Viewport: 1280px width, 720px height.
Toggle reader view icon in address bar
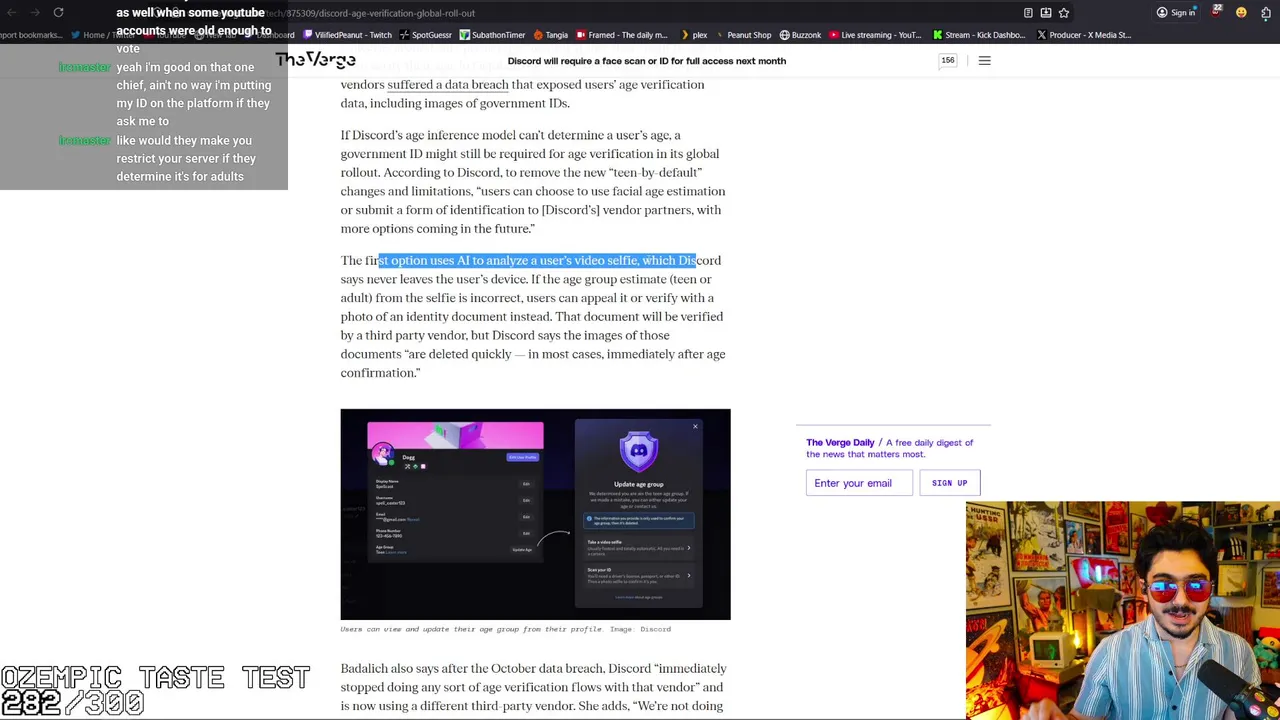pos(1028,13)
